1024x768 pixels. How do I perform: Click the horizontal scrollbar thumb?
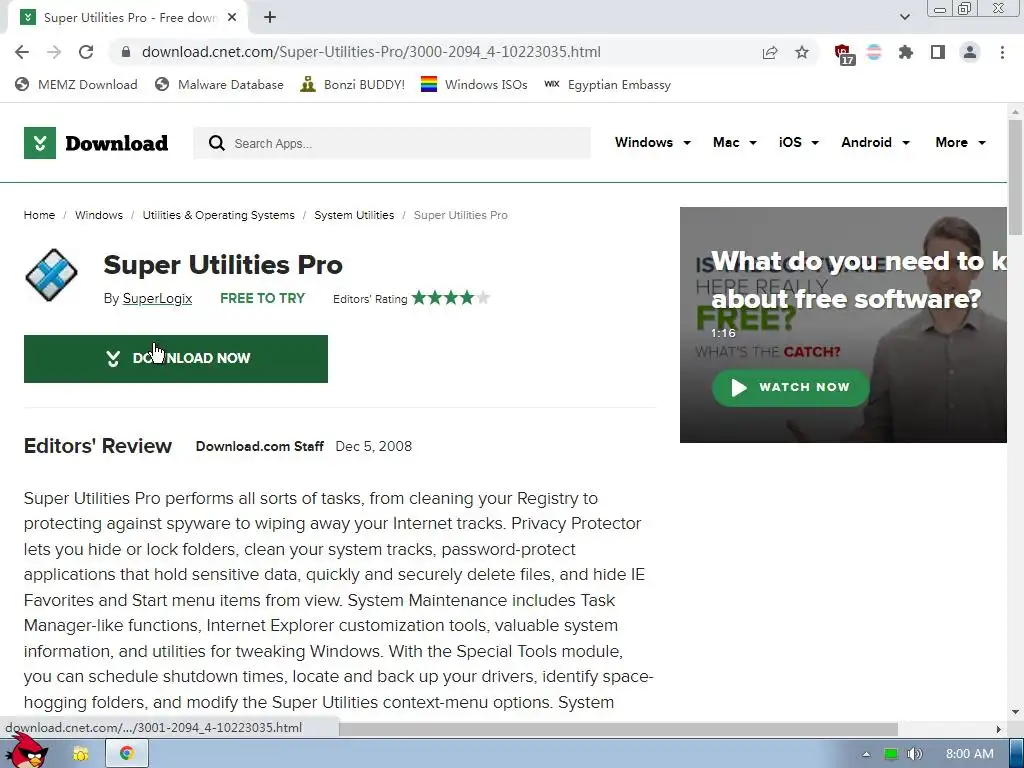click(618, 728)
